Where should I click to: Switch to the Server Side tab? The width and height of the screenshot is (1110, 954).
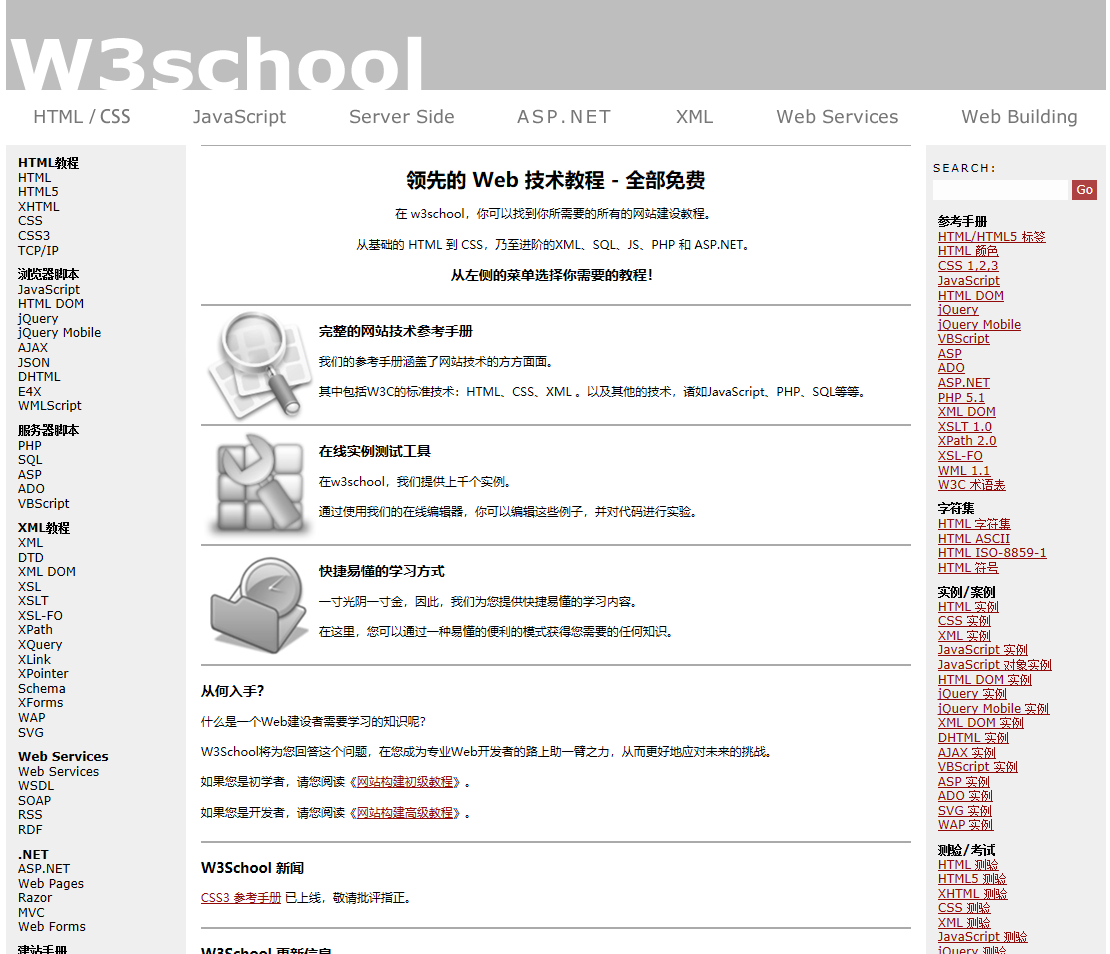coord(401,117)
